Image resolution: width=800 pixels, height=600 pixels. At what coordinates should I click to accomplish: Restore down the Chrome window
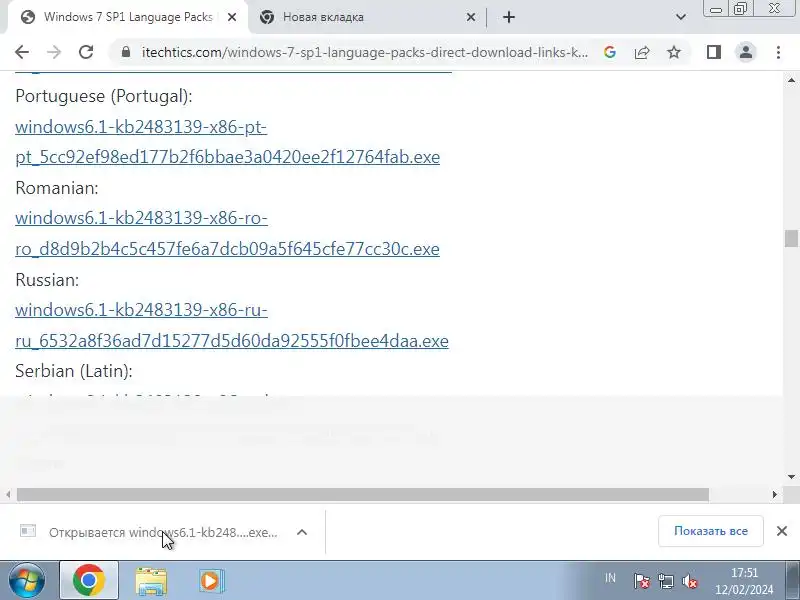click(x=740, y=9)
